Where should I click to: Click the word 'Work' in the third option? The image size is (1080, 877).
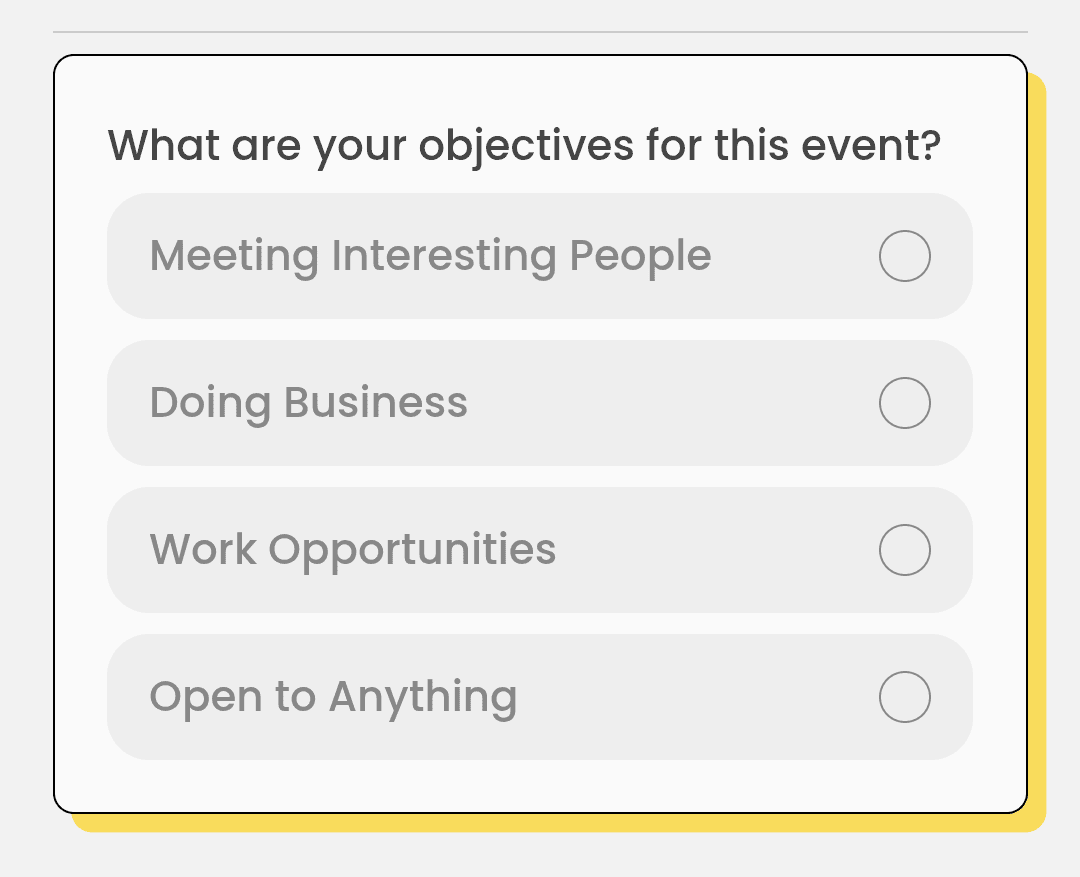(203, 550)
